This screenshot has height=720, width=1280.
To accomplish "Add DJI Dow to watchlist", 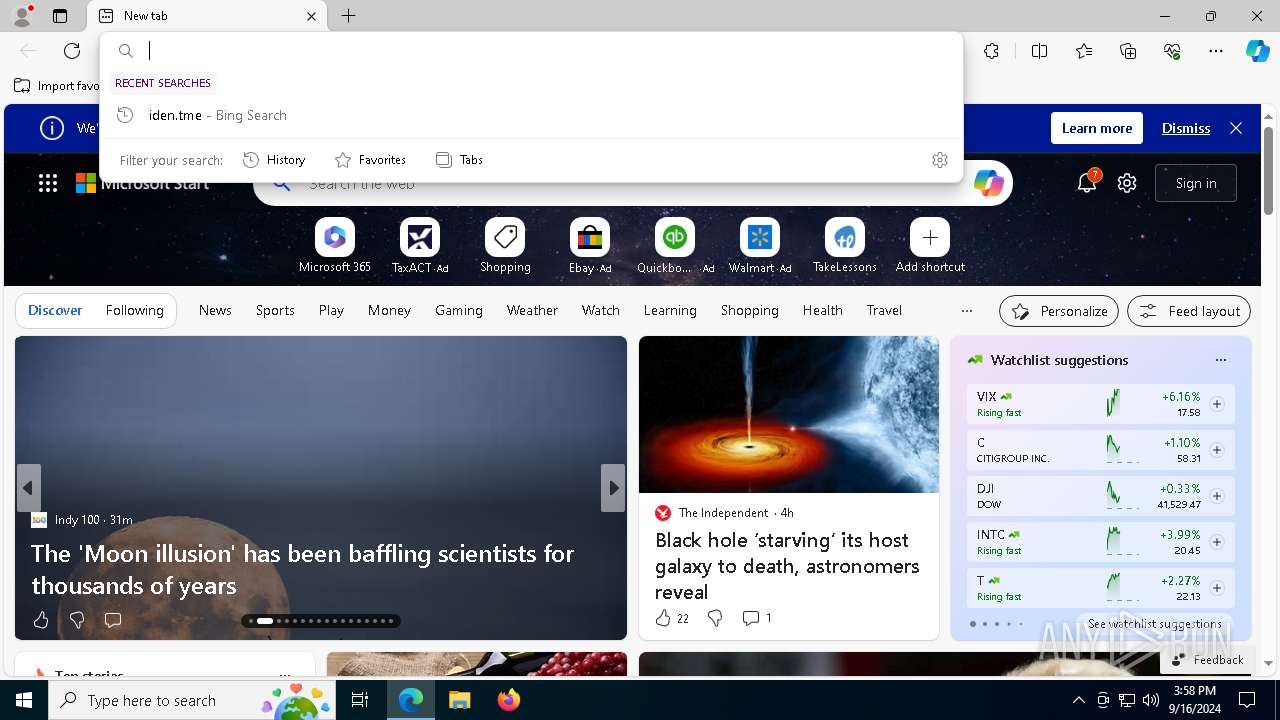I will (x=1217, y=496).
